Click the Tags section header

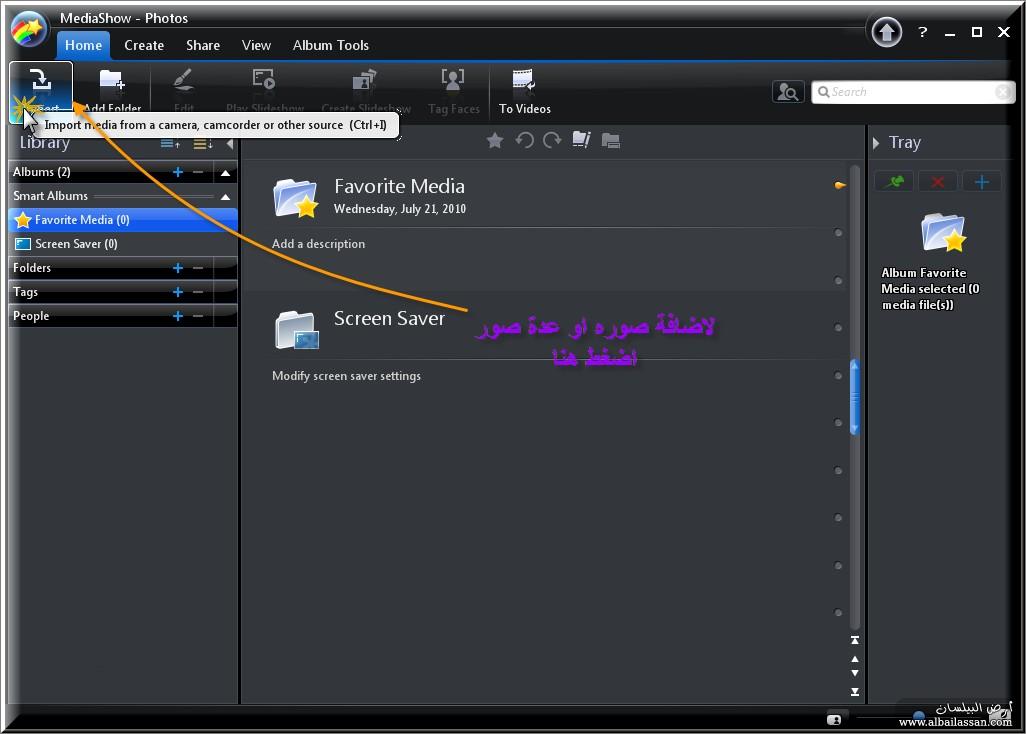click(123, 292)
